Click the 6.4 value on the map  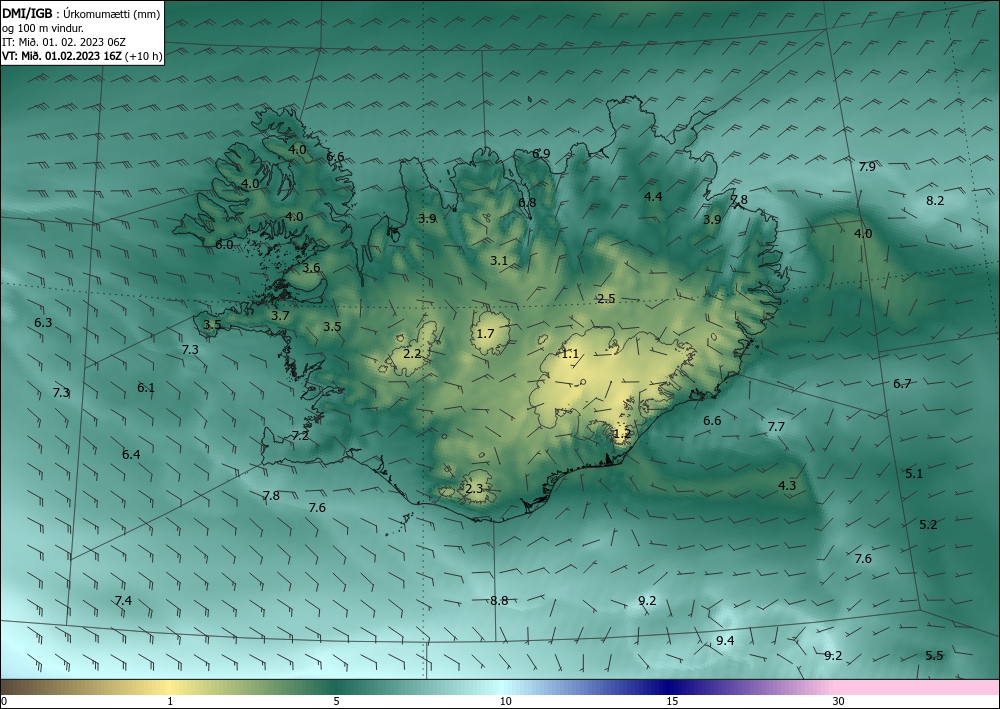(x=131, y=454)
